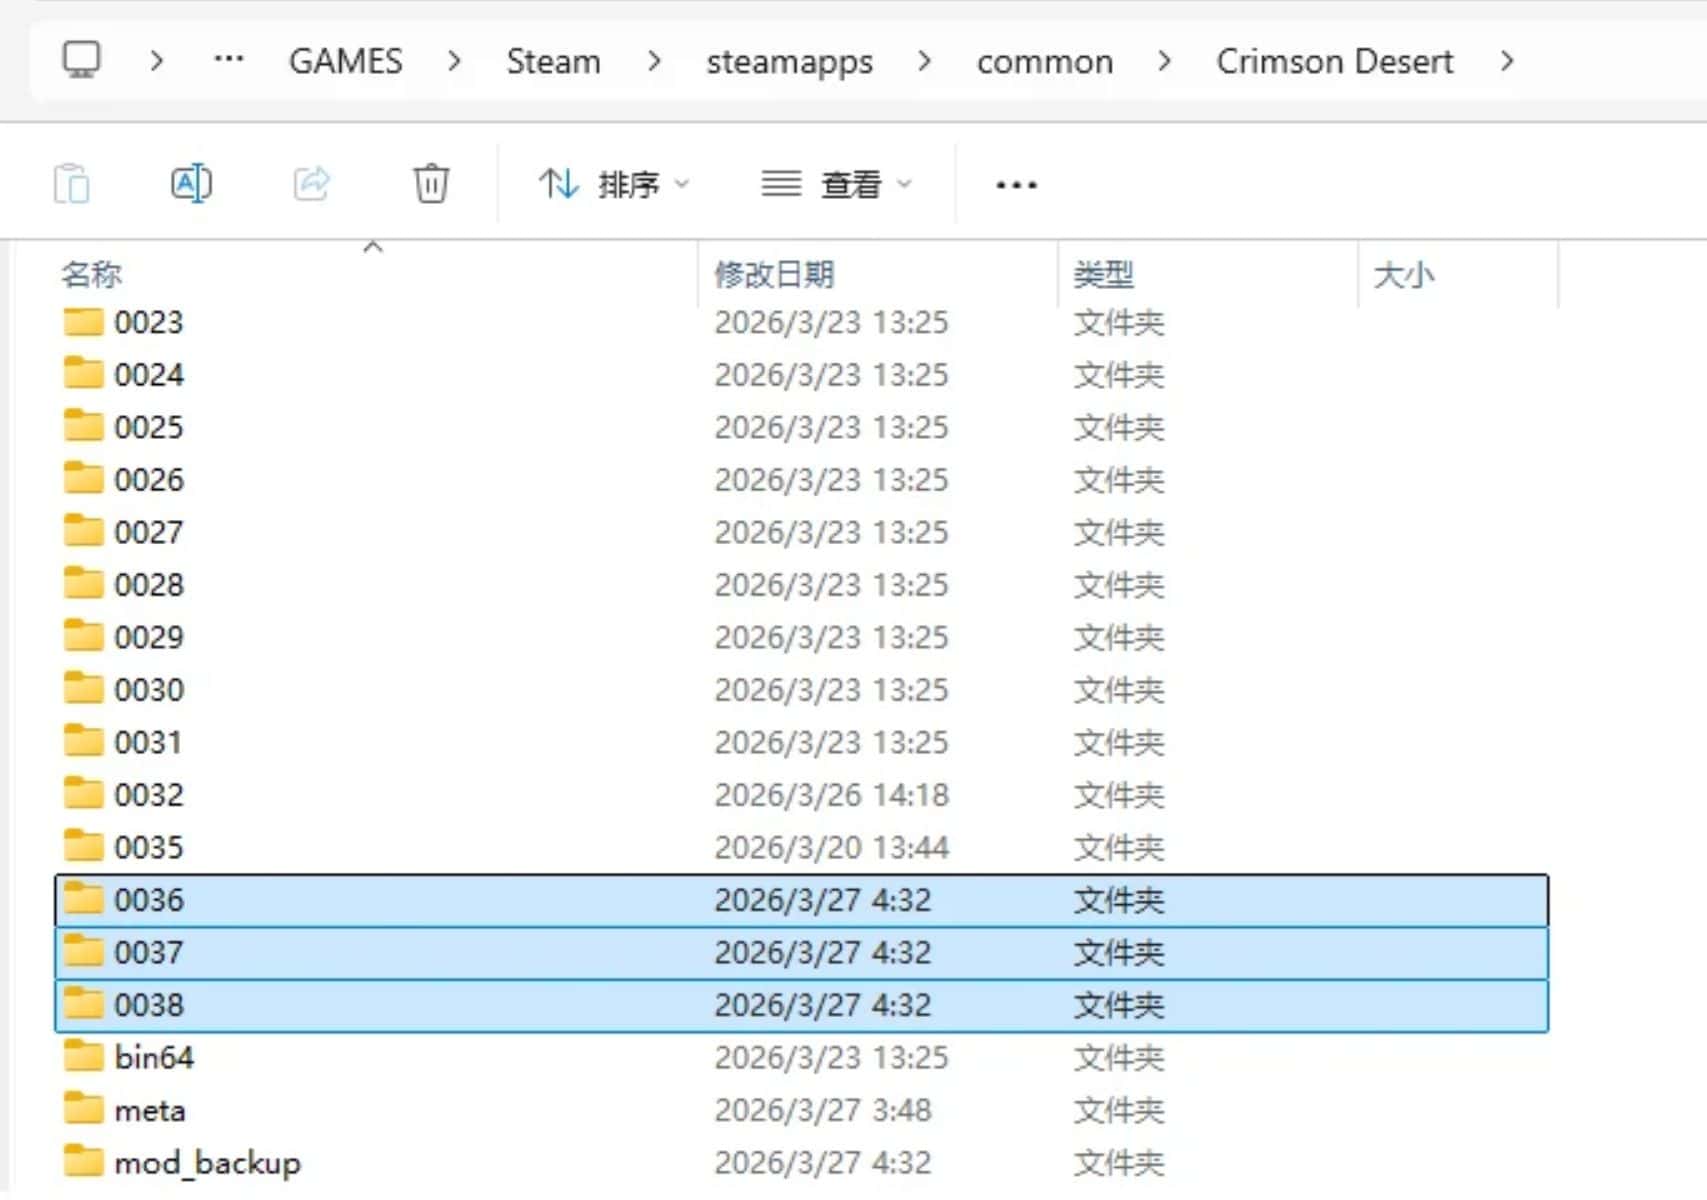Sort by 修改日期 column header
This screenshot has height=1200, width=1707.
(x=774, y=274)
